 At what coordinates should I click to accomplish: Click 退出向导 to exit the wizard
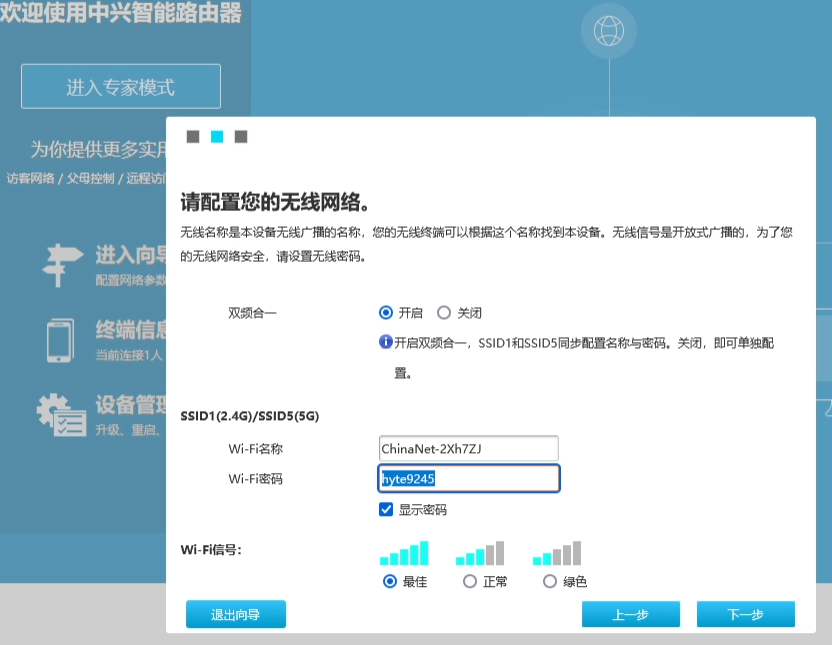click(x=236, y=613)
